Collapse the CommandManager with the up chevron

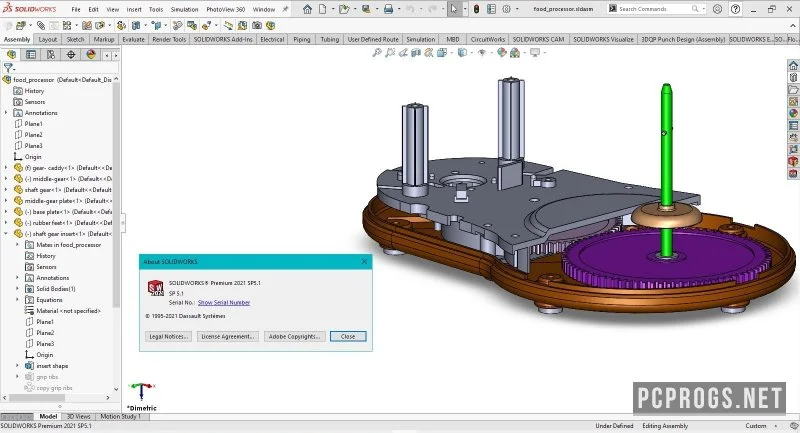pos(793,26)
